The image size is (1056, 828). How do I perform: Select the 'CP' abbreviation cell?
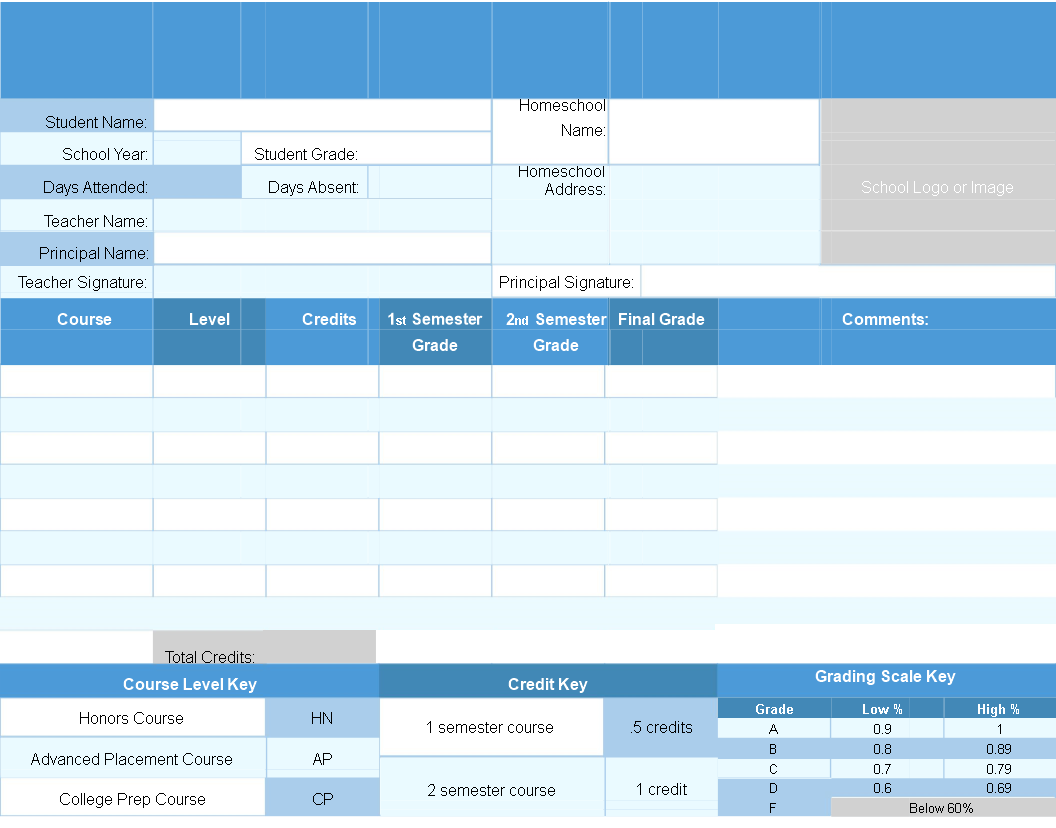point(322,798)
